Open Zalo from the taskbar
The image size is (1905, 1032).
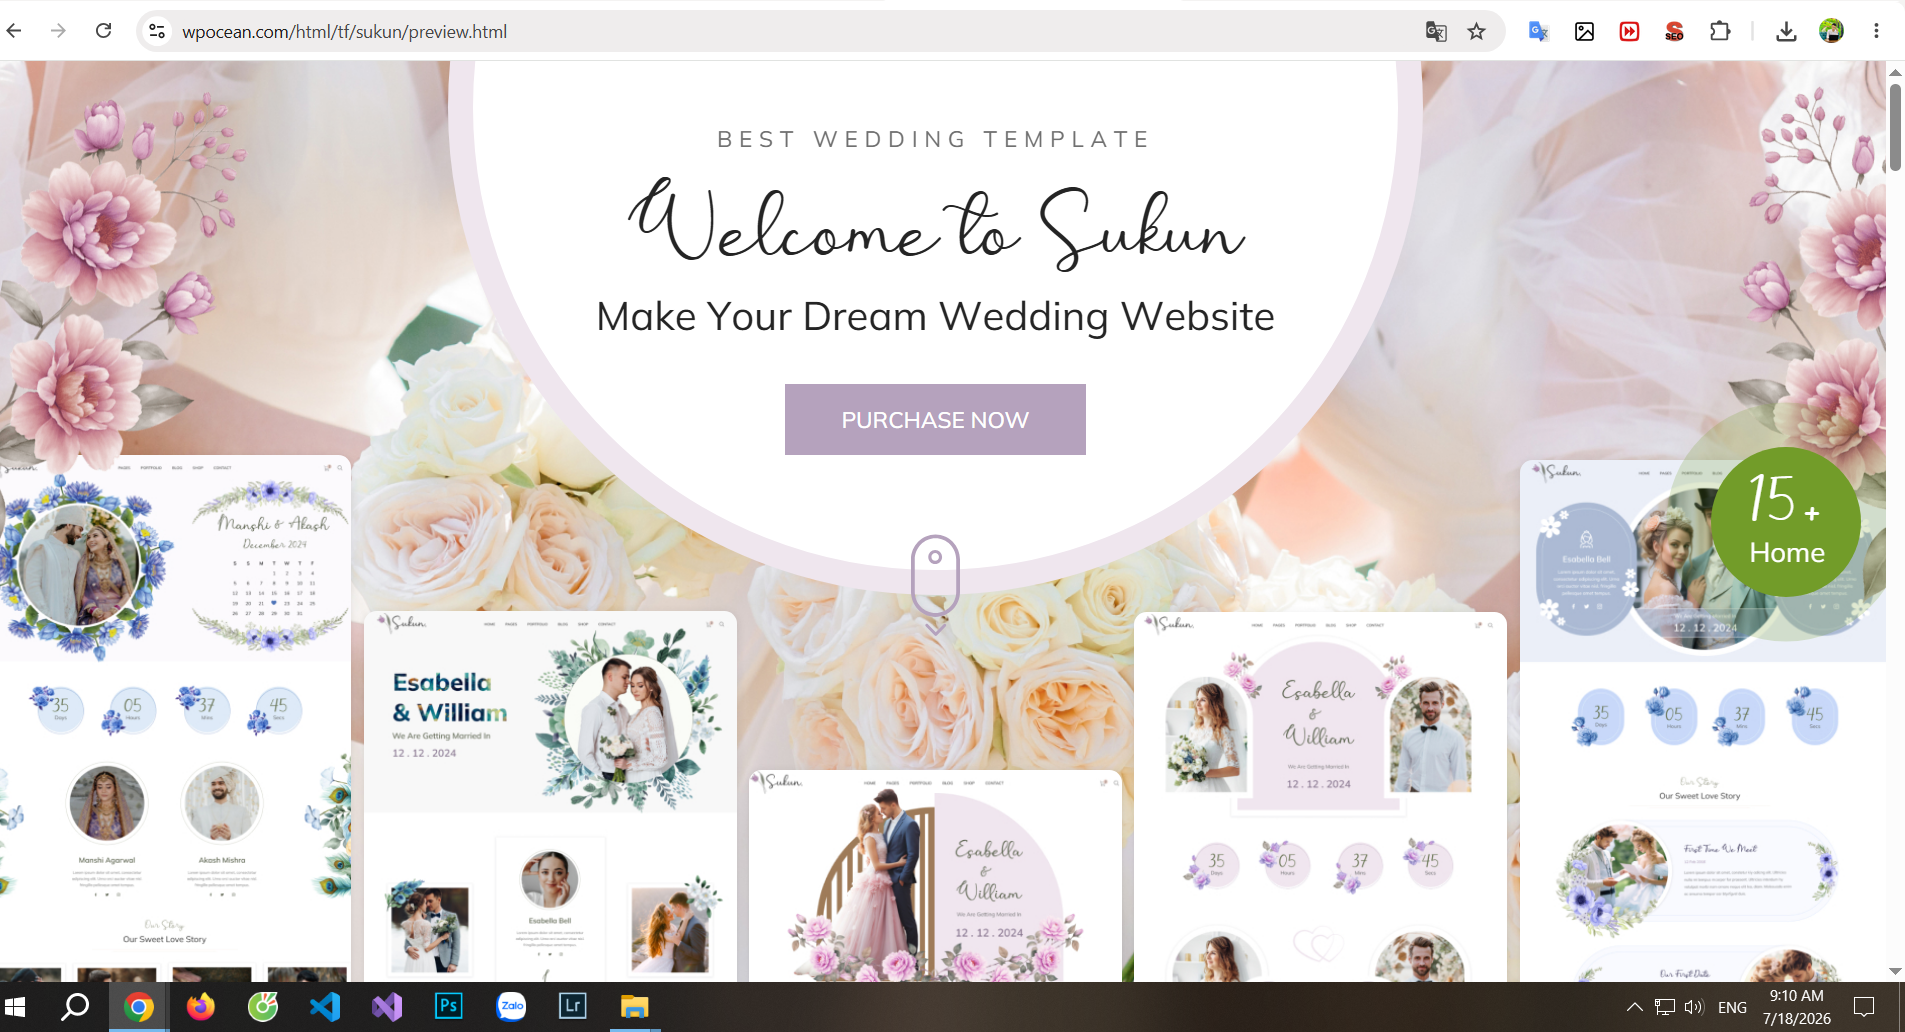511,1007
